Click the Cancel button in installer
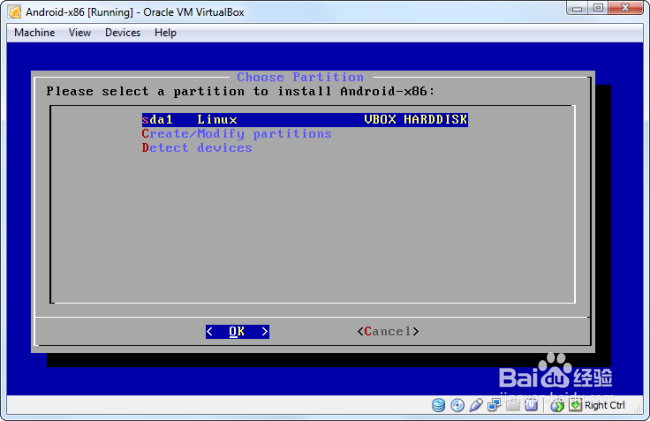Screen dimensions: 650x421 (x=388, y=331)
